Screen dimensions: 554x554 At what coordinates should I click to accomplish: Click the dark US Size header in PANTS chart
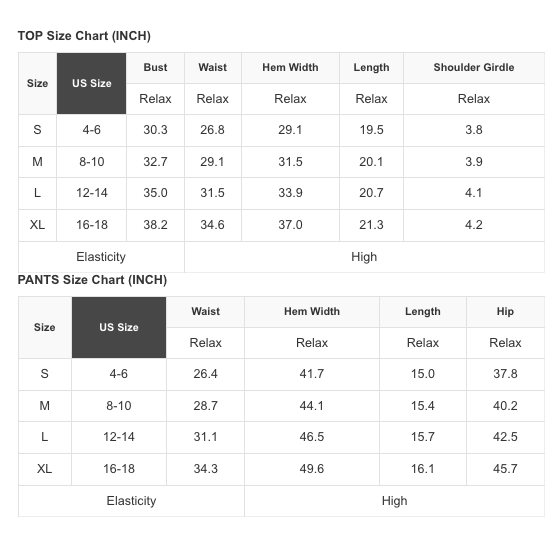[119, 327]
